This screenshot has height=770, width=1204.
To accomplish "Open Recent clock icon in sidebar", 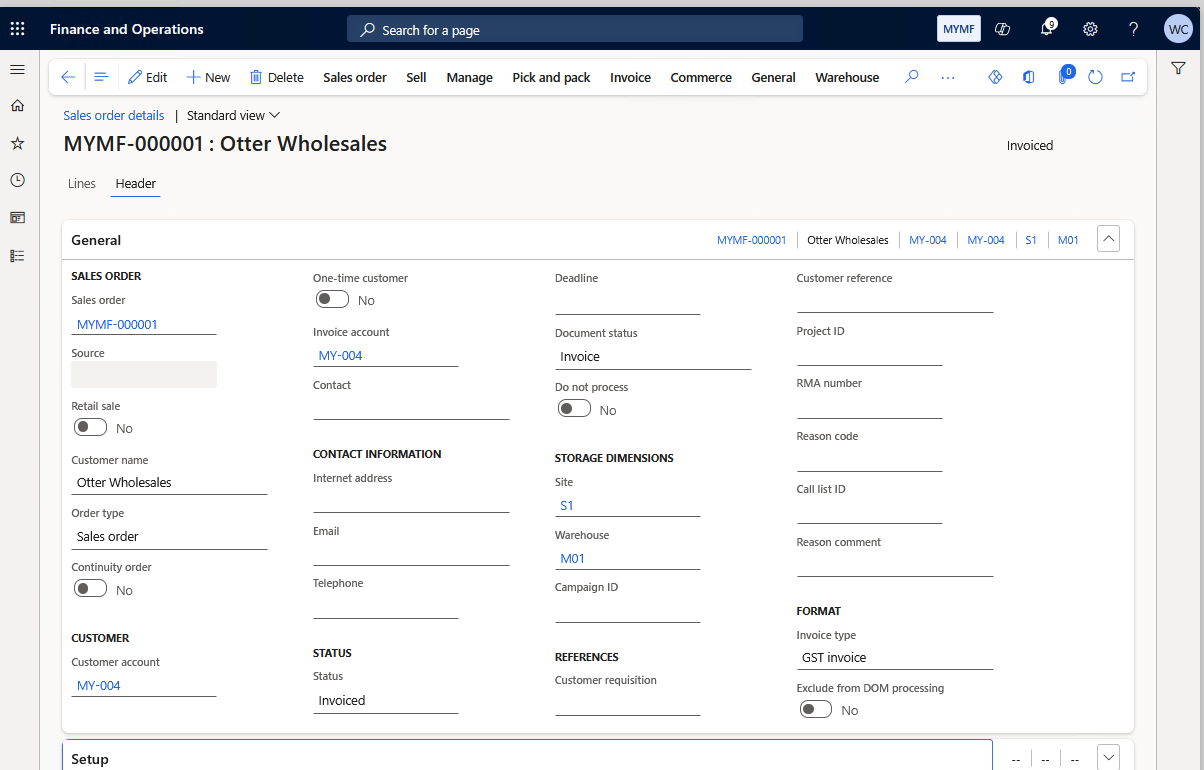I will [x=17, y=180].
